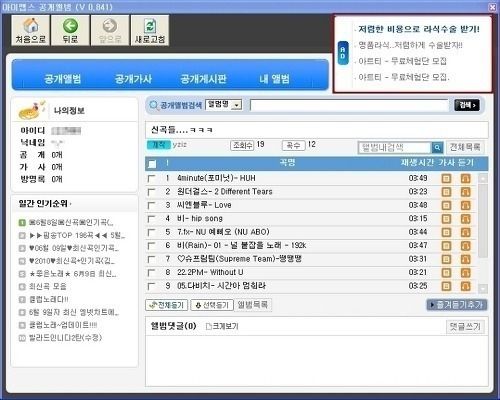Image resolution: width=500 pixels, height=400 pixels.
Task: Check the box for 다비치 시간아 멈춰라
Action: pyautogui.click(x=151, y=286)
